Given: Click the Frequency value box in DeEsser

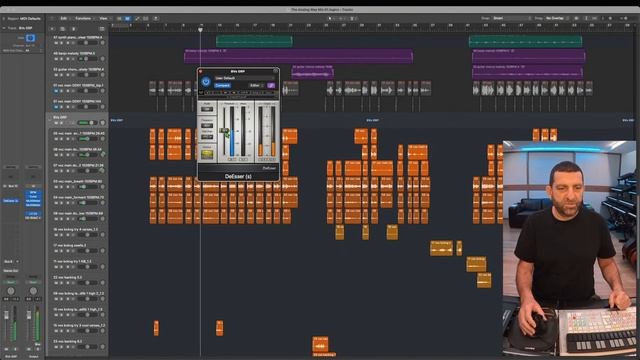Looking at the screenshot, I should 207,126.
